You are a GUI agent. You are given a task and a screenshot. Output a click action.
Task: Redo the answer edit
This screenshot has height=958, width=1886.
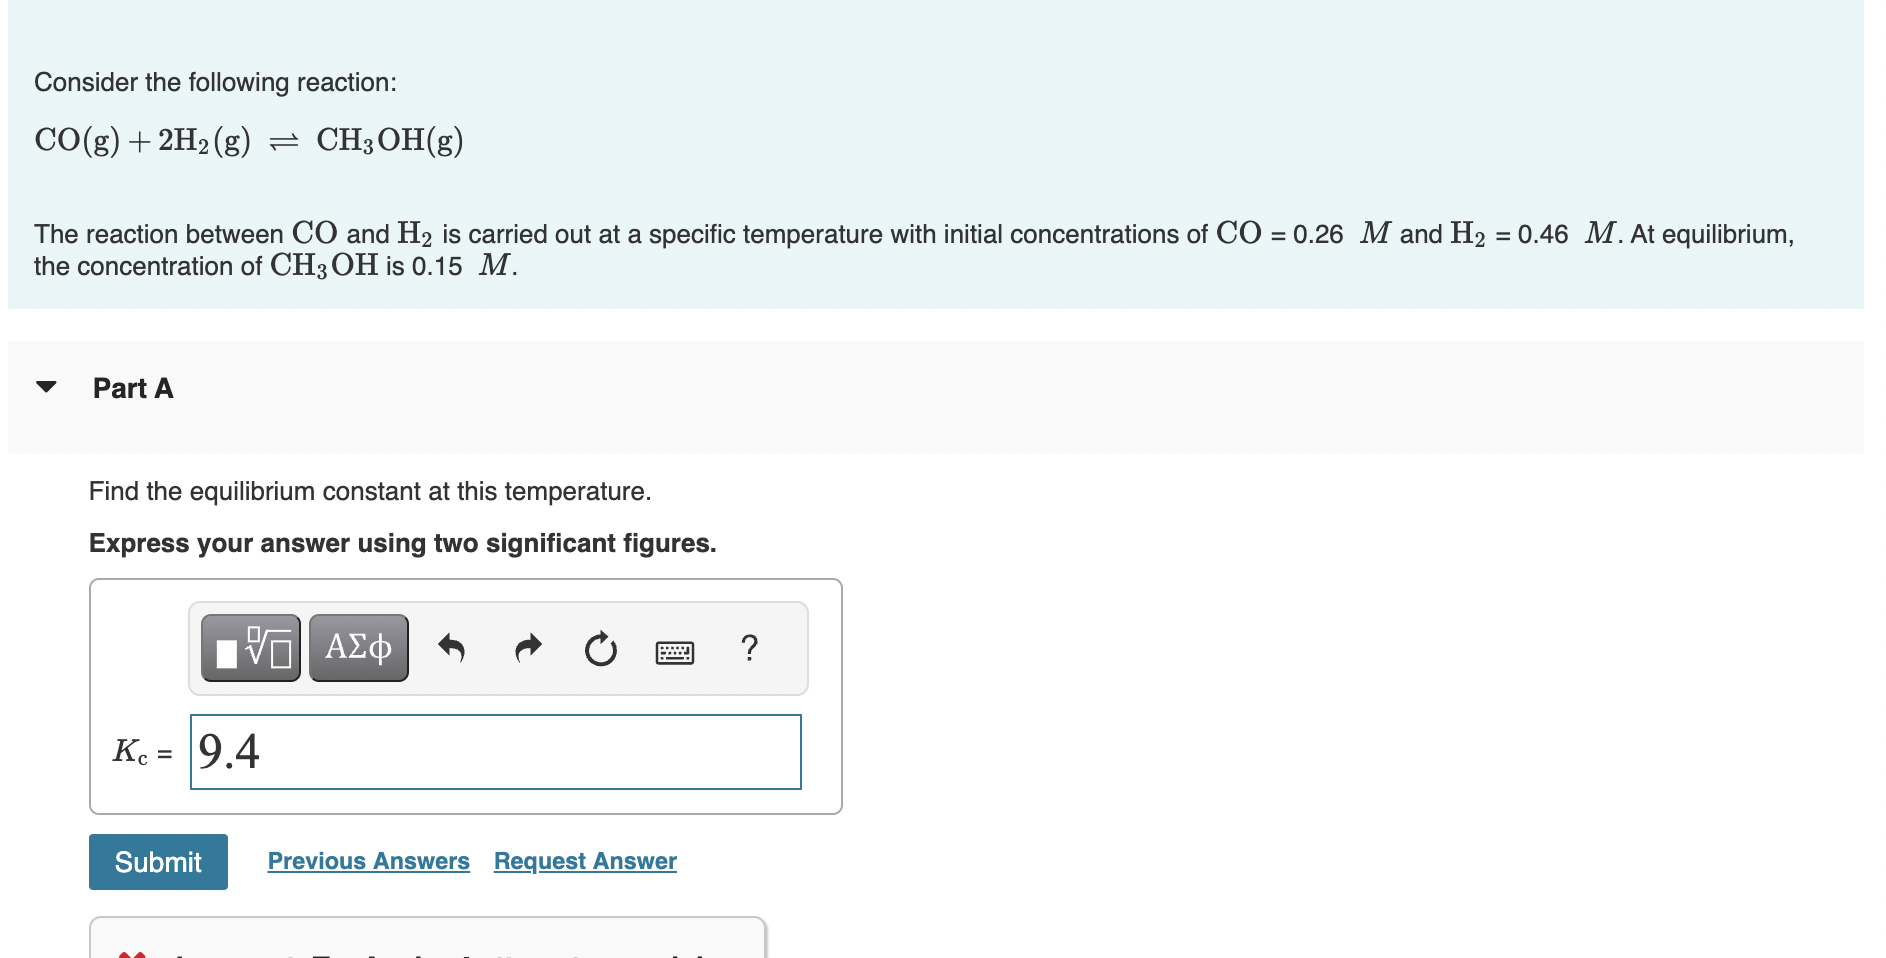coord(527,648)
